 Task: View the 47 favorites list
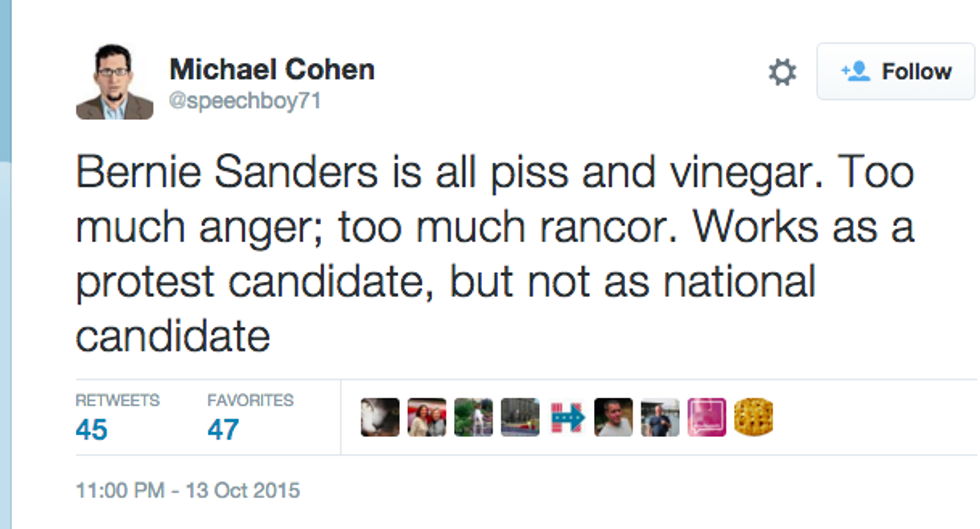[223, 430]
